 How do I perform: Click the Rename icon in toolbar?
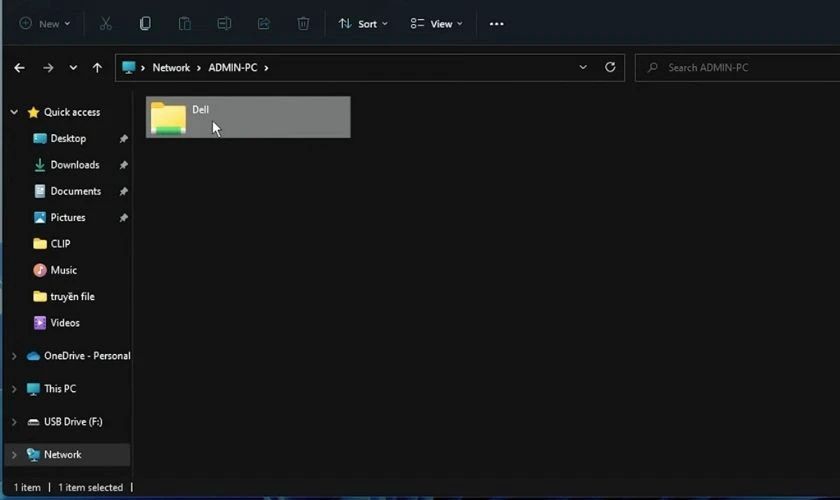coord(224,23)
